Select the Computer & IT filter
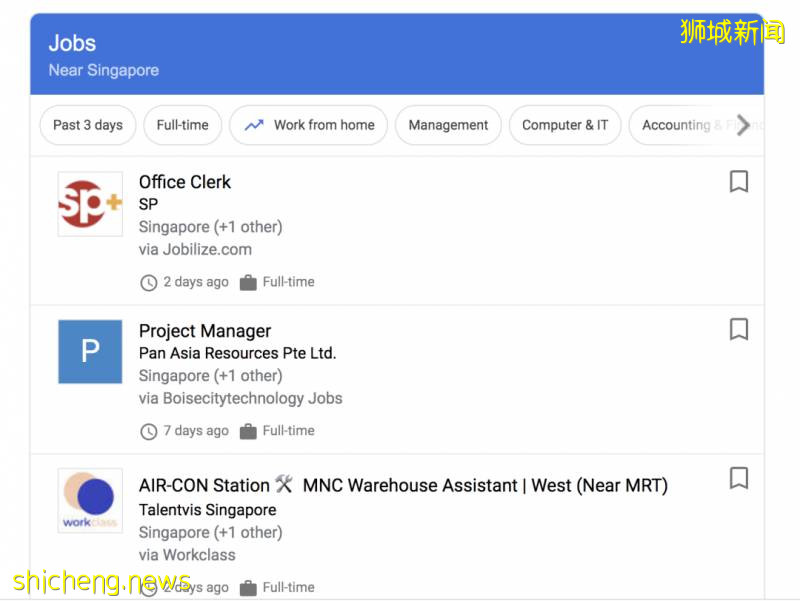This screenshot has height=601, width=800. [x=565, y=125]
